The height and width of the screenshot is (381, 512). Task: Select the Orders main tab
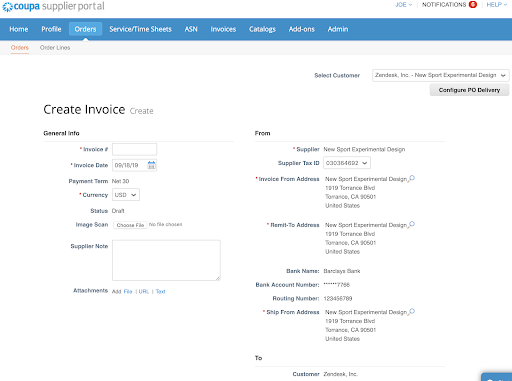[x=85, y=29]
